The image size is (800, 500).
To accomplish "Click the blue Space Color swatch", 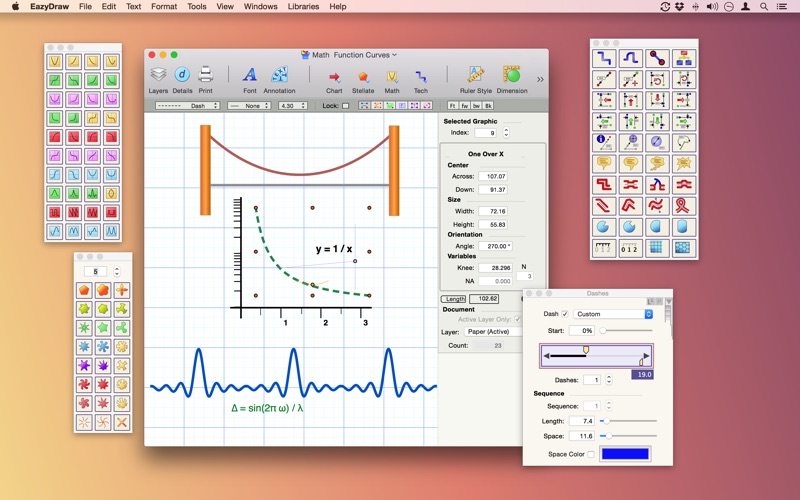I will pyautogui.click(x=625, y=454).
